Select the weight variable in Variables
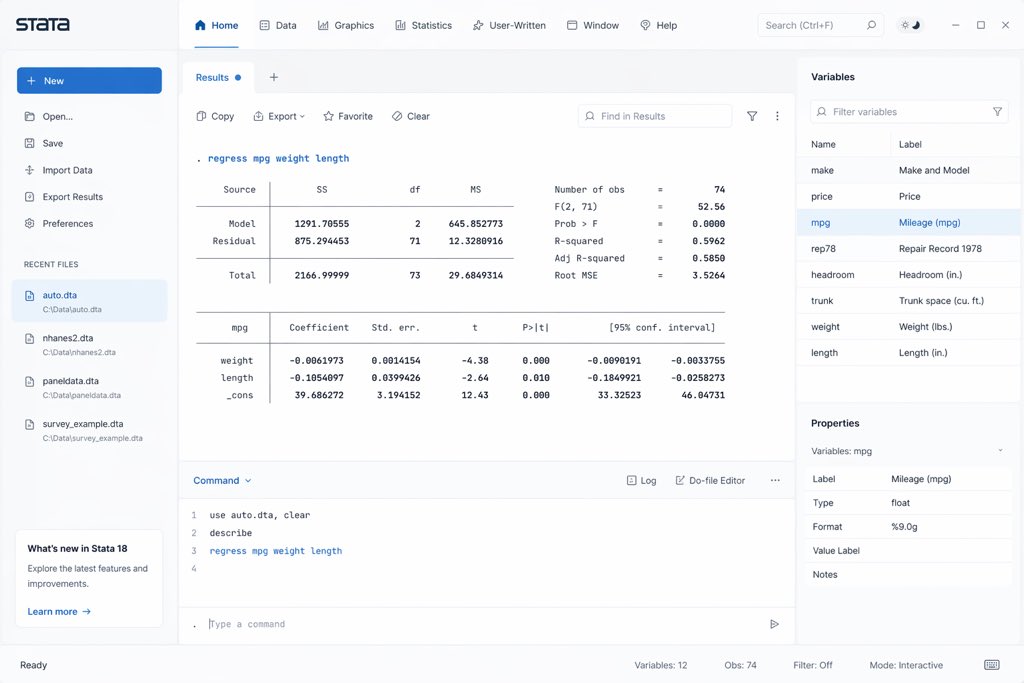The height and width of the screenshot is (683, 1024). point(909,327)
